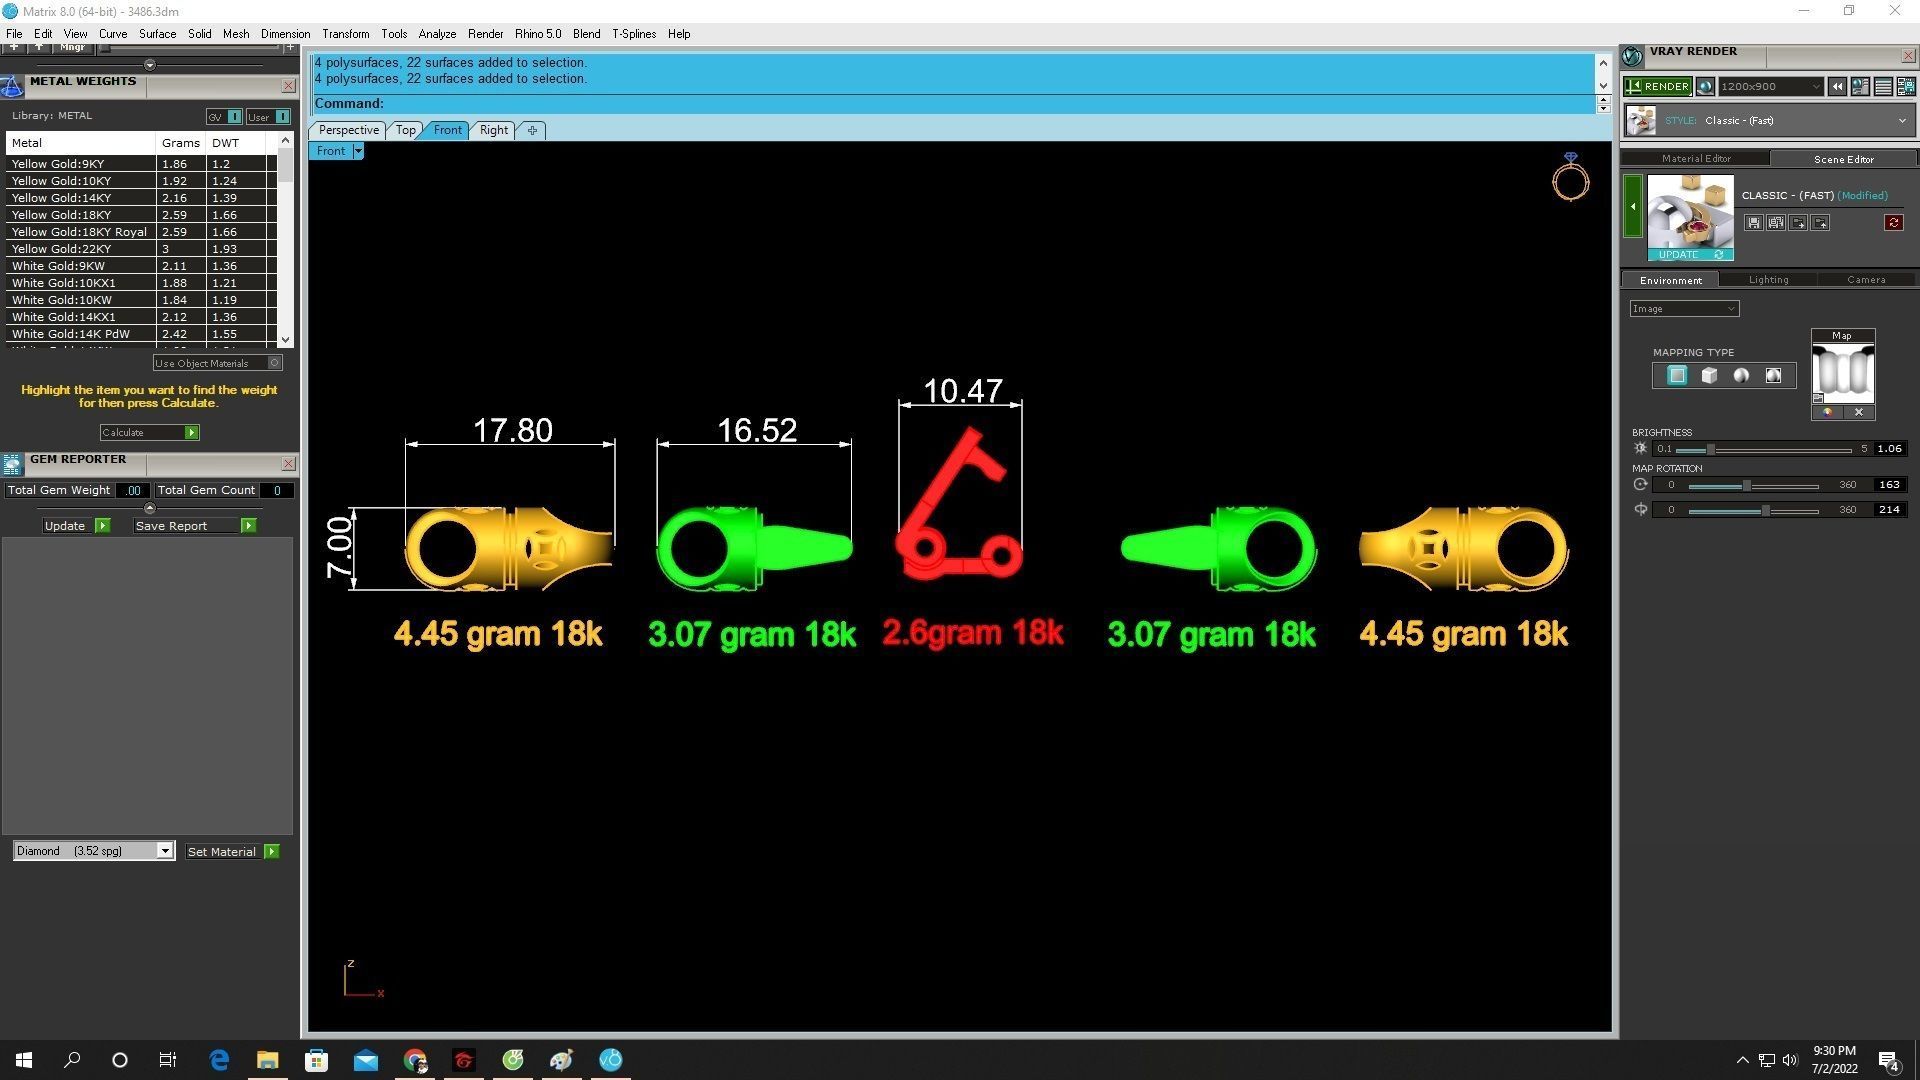Click the save scene style icon
The width and height of the screenshot is (1920, 1080).
click(x=1753, y=223)
